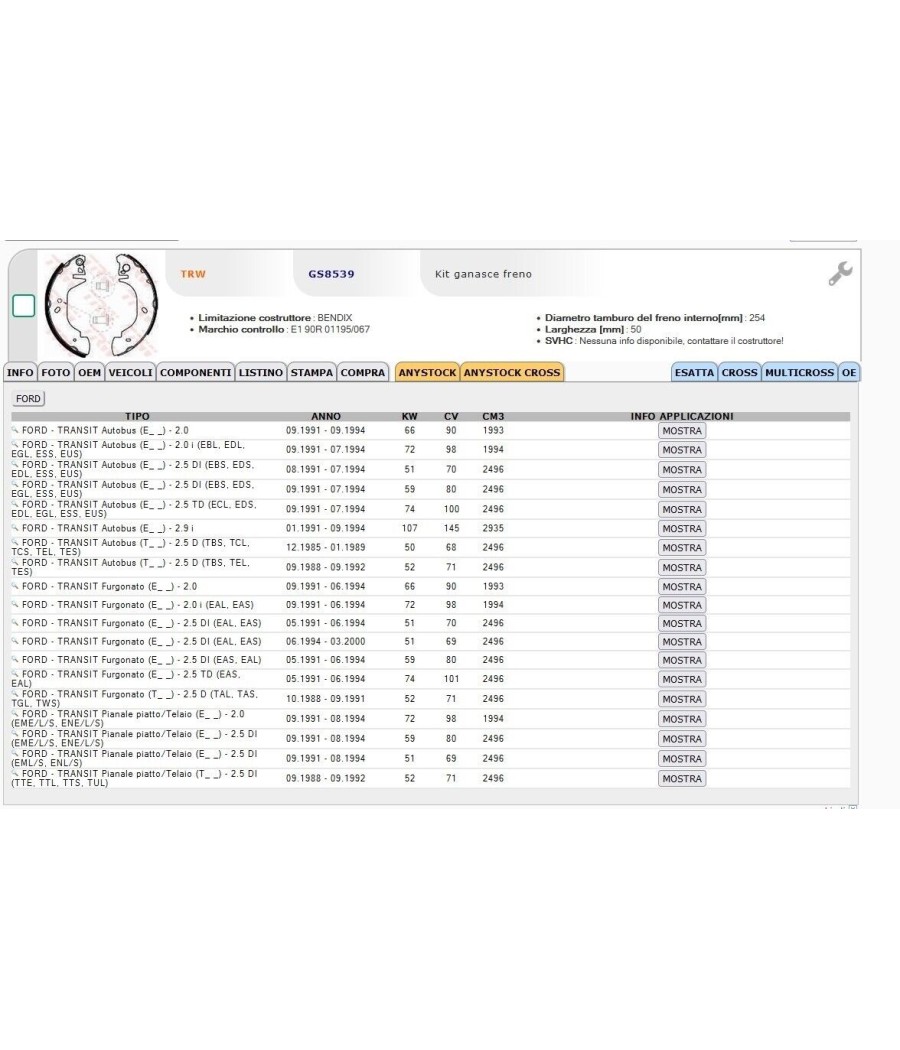Open the VEICOLI tab
900x1050 pixels.
click(131, 372)
